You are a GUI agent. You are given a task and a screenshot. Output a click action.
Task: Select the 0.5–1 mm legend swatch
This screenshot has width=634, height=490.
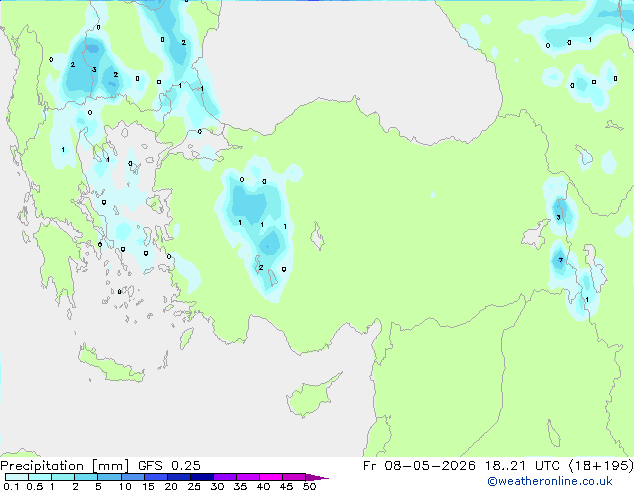(40, 477)
